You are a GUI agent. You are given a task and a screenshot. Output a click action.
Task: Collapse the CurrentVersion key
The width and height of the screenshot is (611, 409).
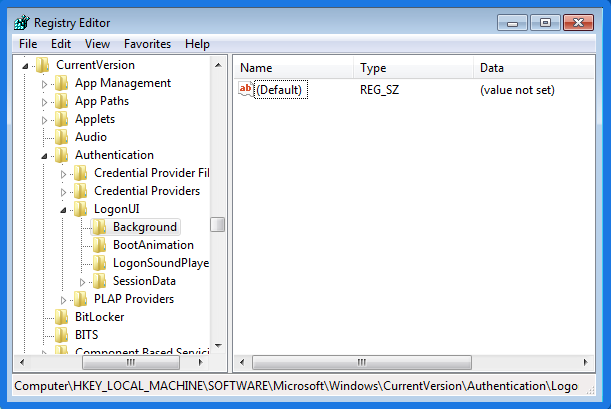[x=25, y=66]
